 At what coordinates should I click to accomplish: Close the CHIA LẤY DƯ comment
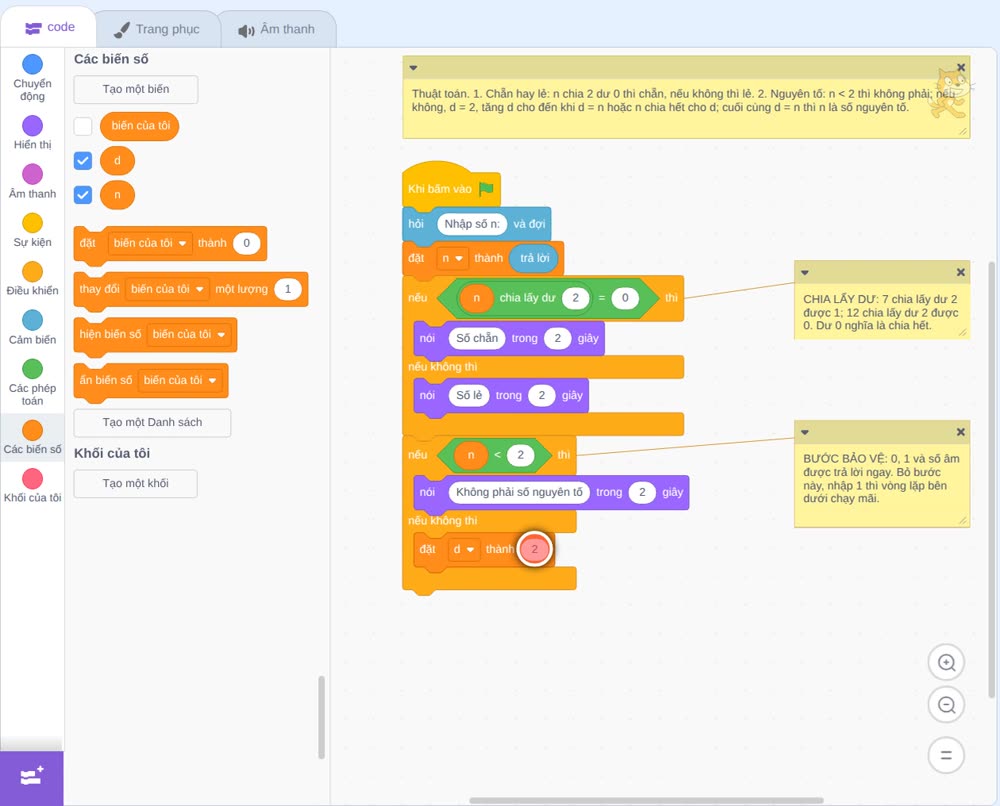coord(960,272)
